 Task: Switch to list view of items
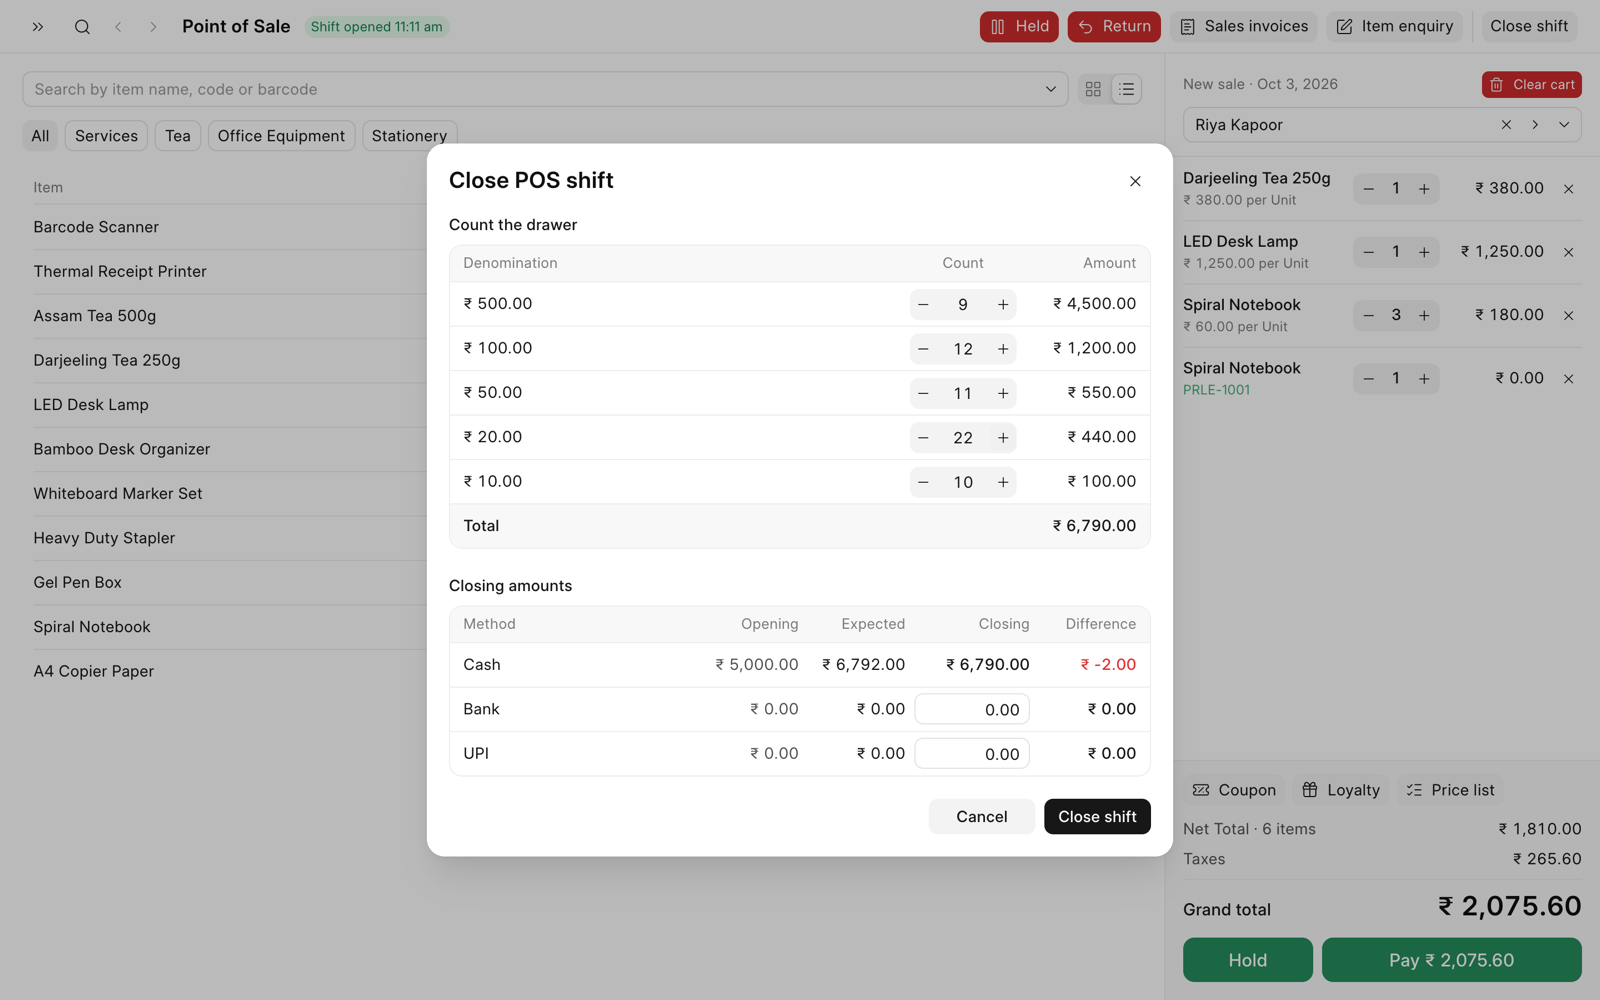point(1127,89)
